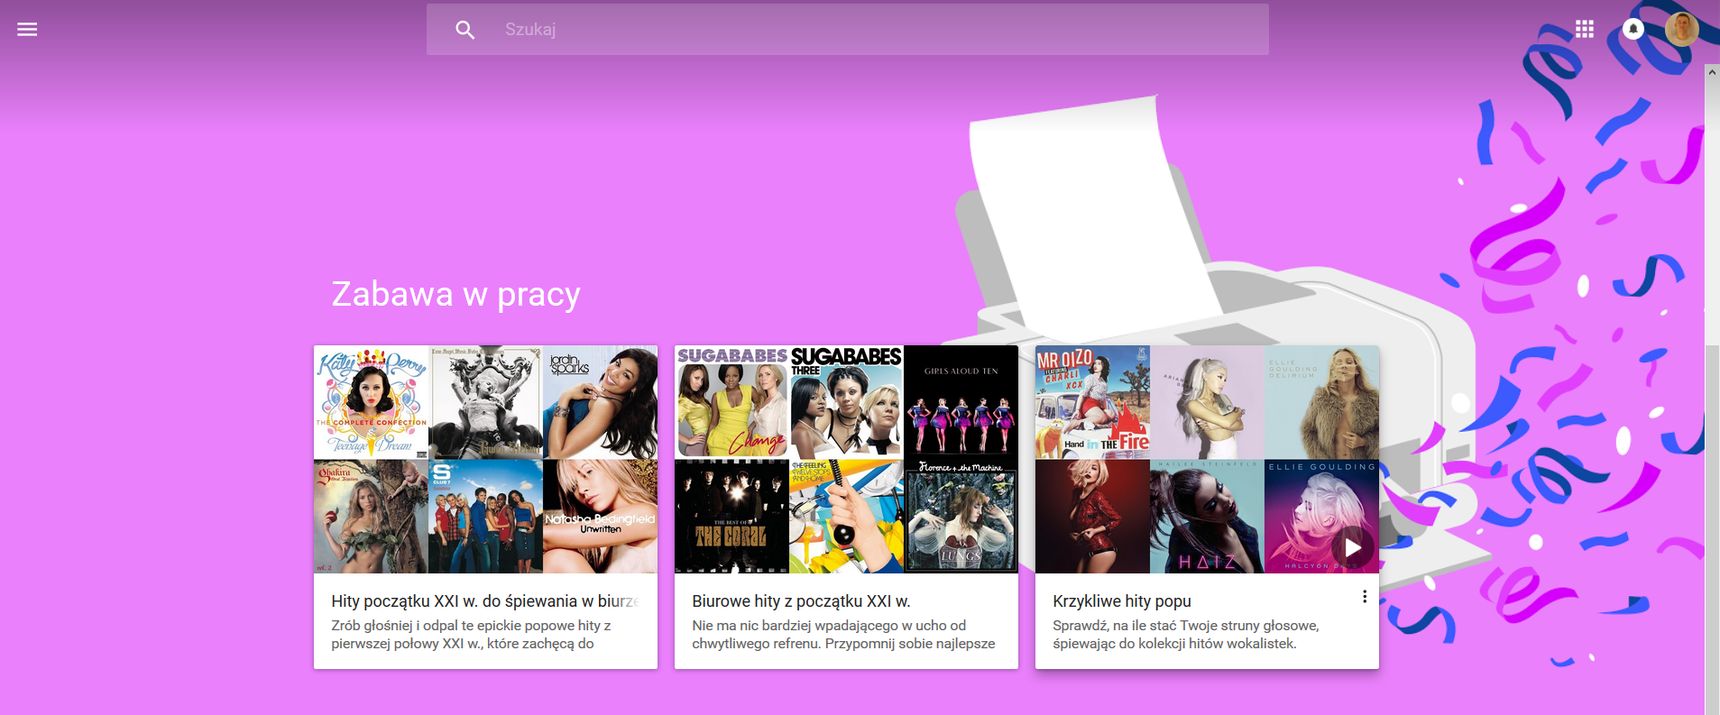Screen dimensions: 1720x715
Task: Select the Mr Oizo Hand in the Fire cover
Action: 1093,402
